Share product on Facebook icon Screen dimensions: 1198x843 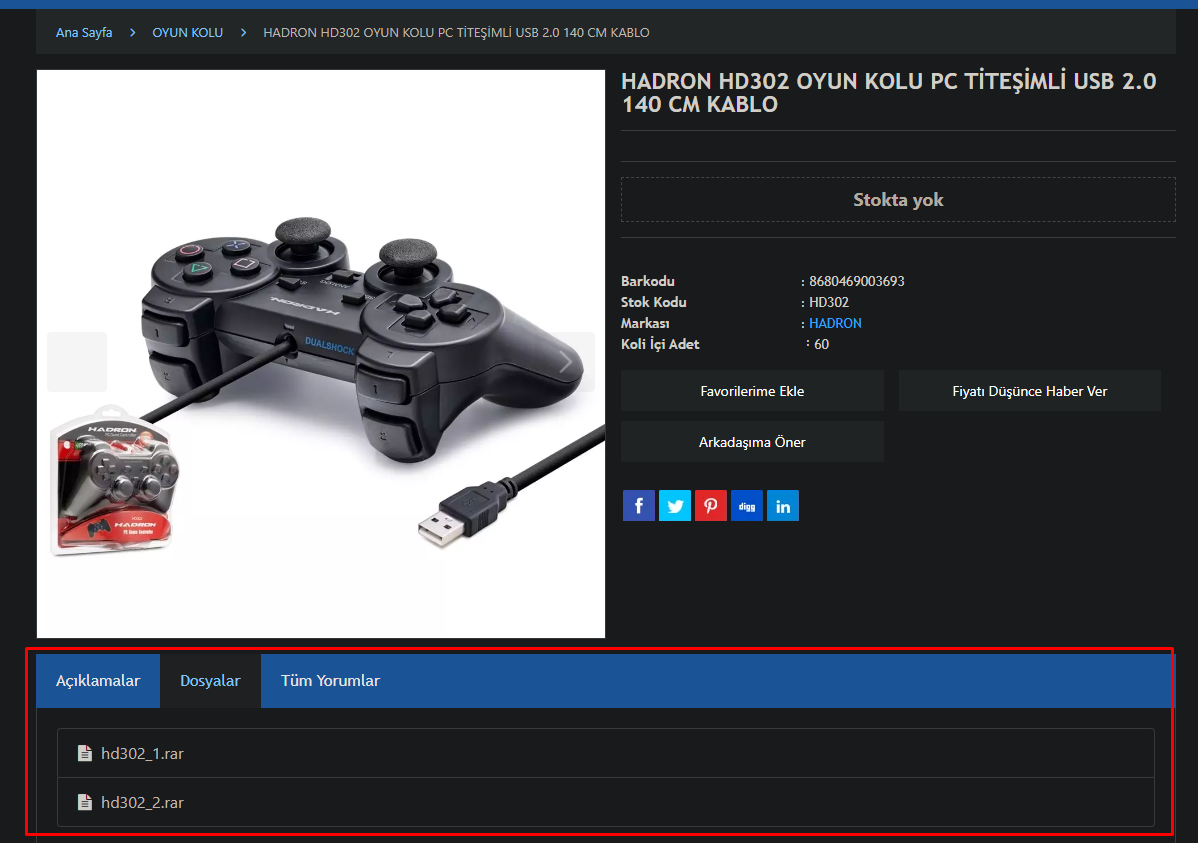639,506
